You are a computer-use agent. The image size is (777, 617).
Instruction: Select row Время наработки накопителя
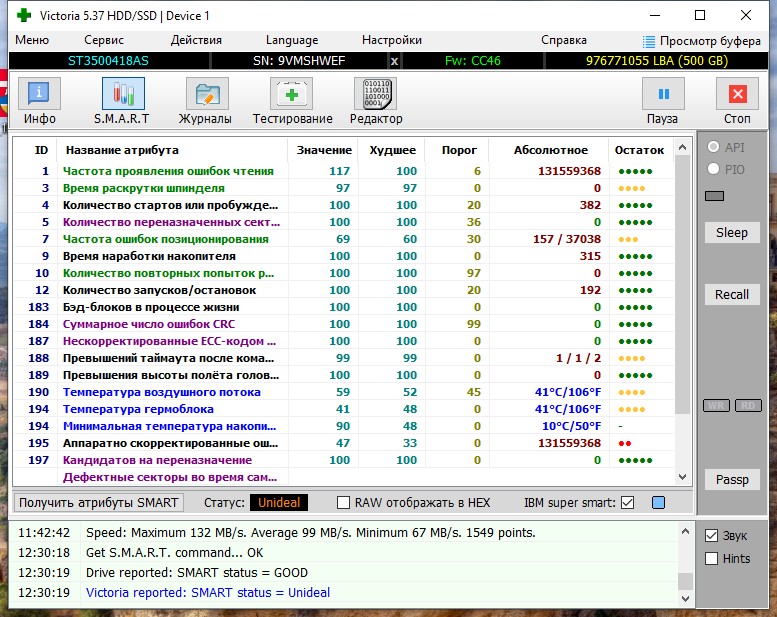pyautogui.click(x=343, y=256)
